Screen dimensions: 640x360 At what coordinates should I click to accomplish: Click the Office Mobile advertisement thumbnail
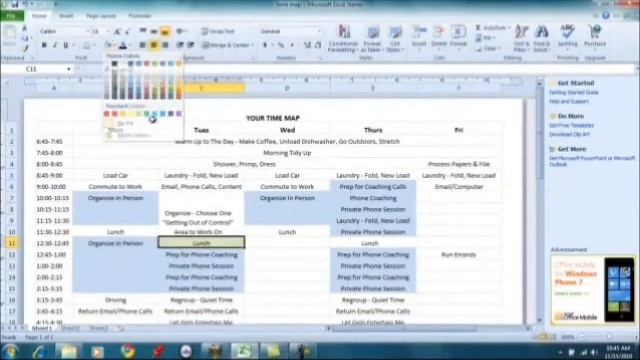pyautogui.click(x=593, y=289)
